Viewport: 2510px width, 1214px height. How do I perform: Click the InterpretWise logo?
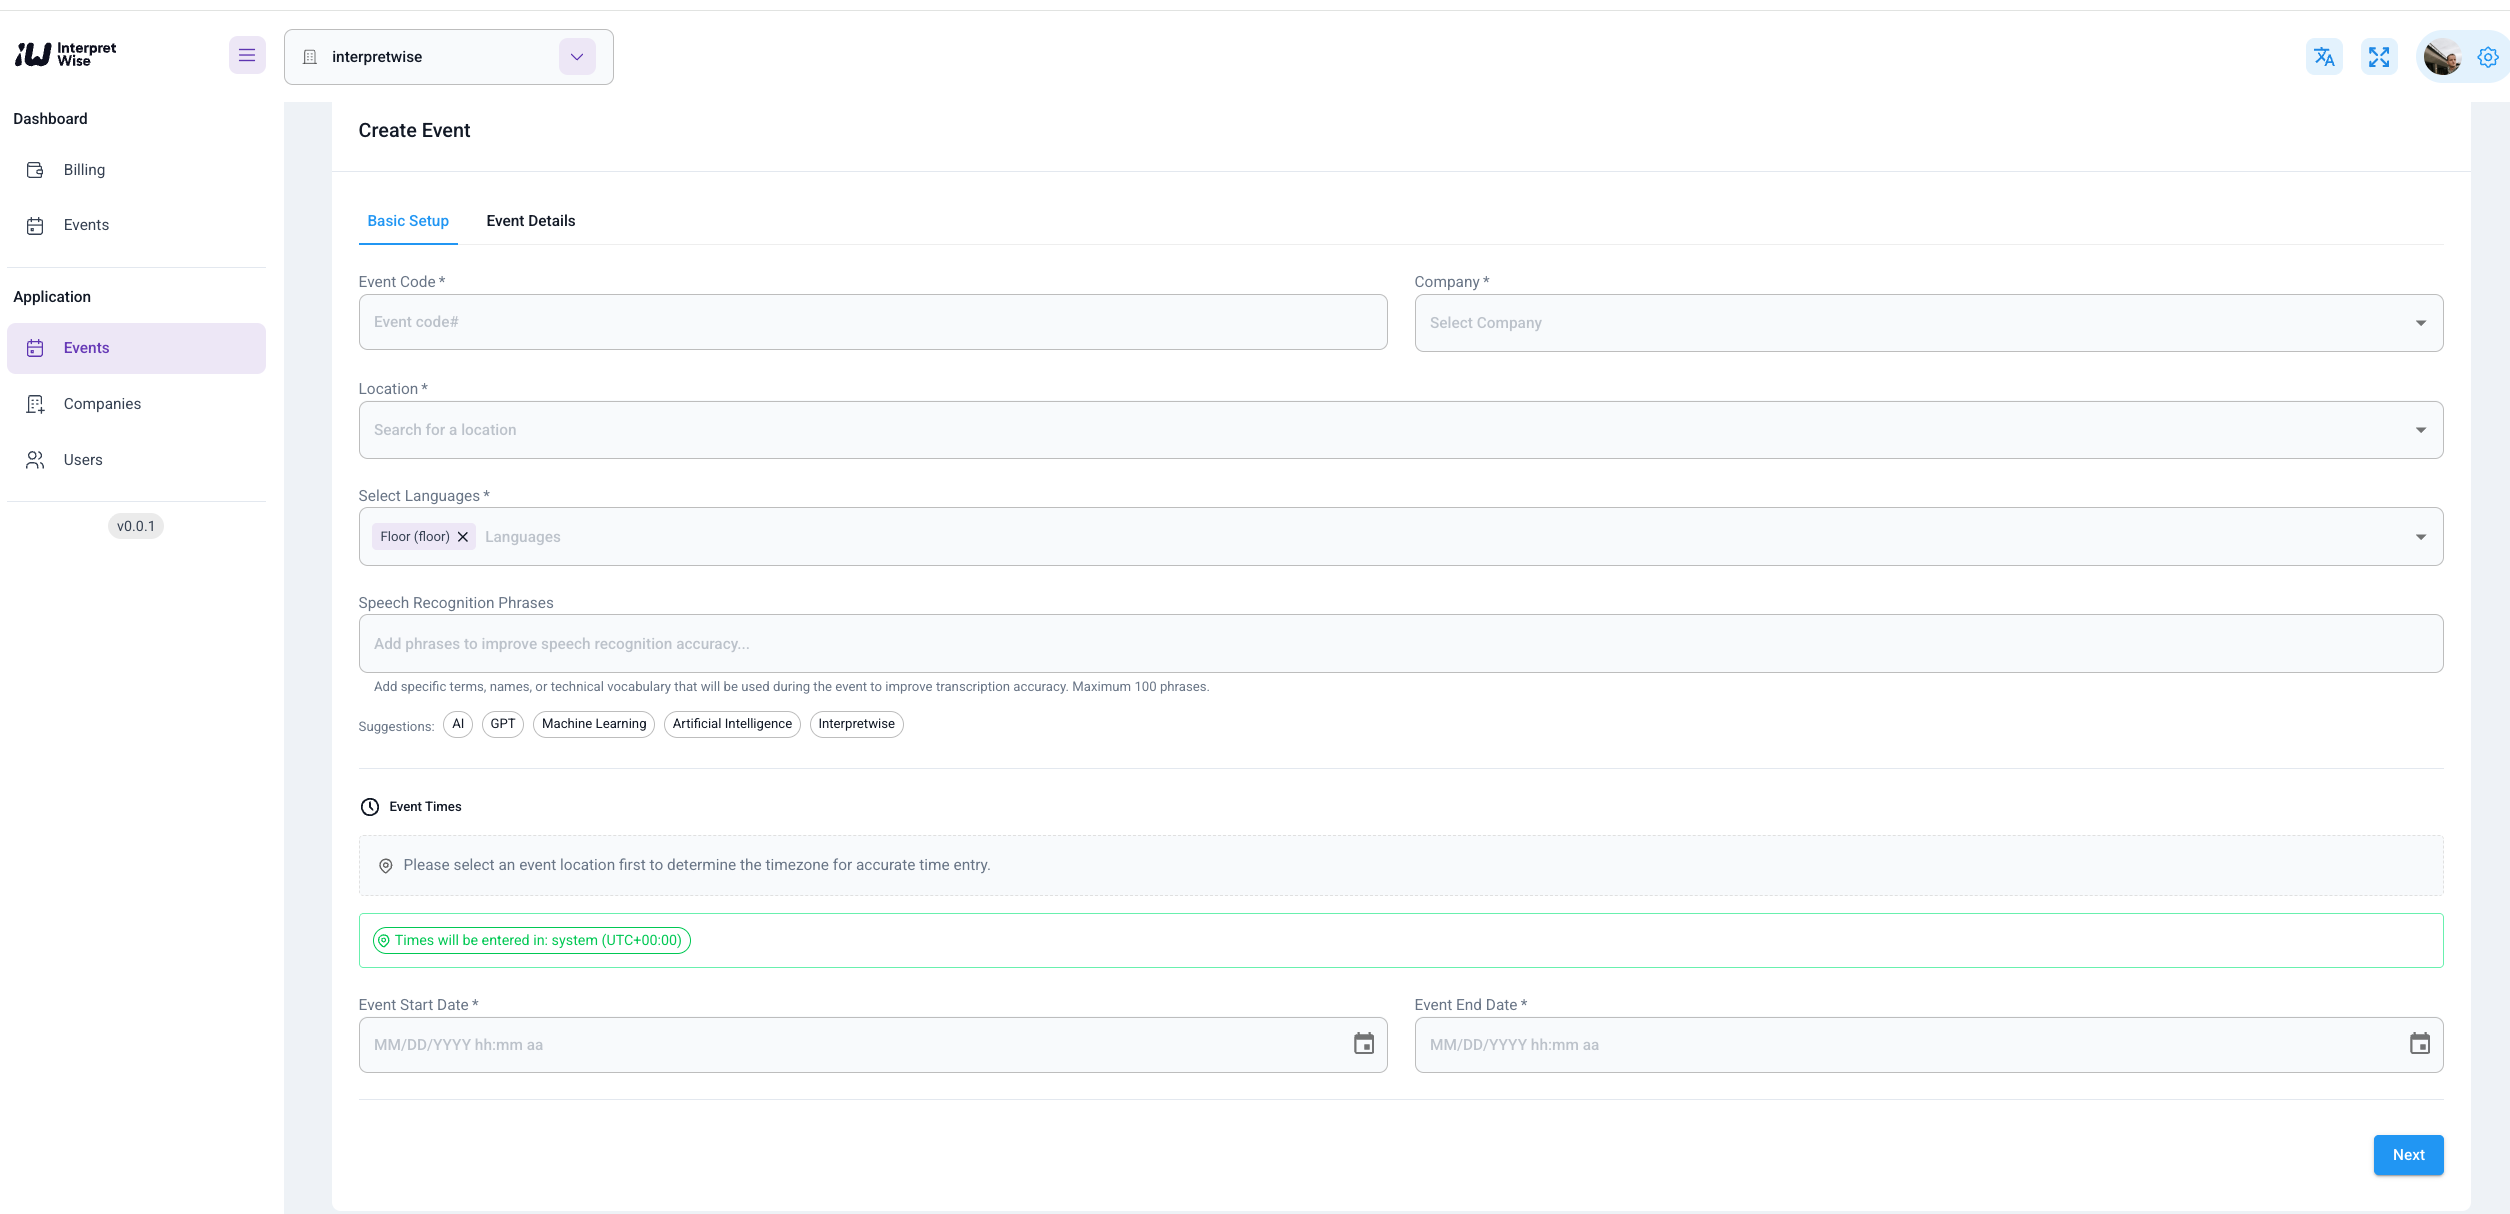[66, 55]
